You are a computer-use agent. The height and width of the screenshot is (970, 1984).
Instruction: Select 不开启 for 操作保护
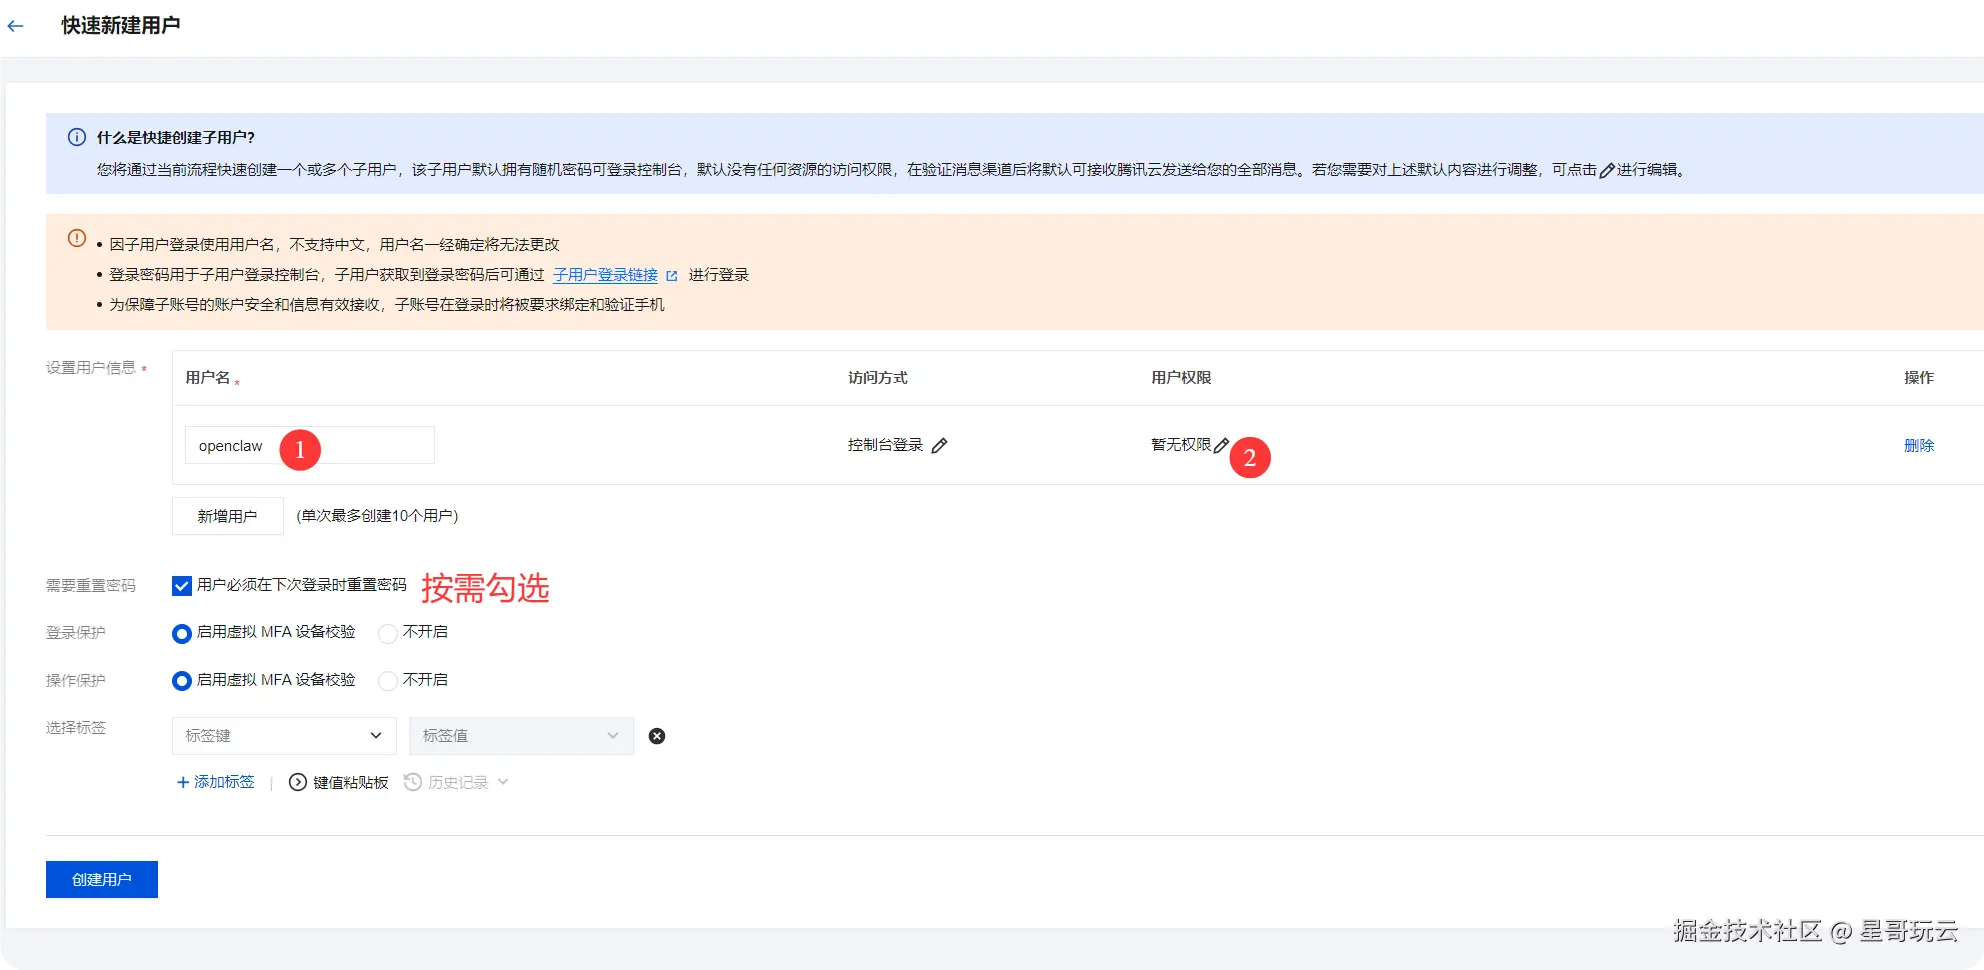(x=388, y=681)
